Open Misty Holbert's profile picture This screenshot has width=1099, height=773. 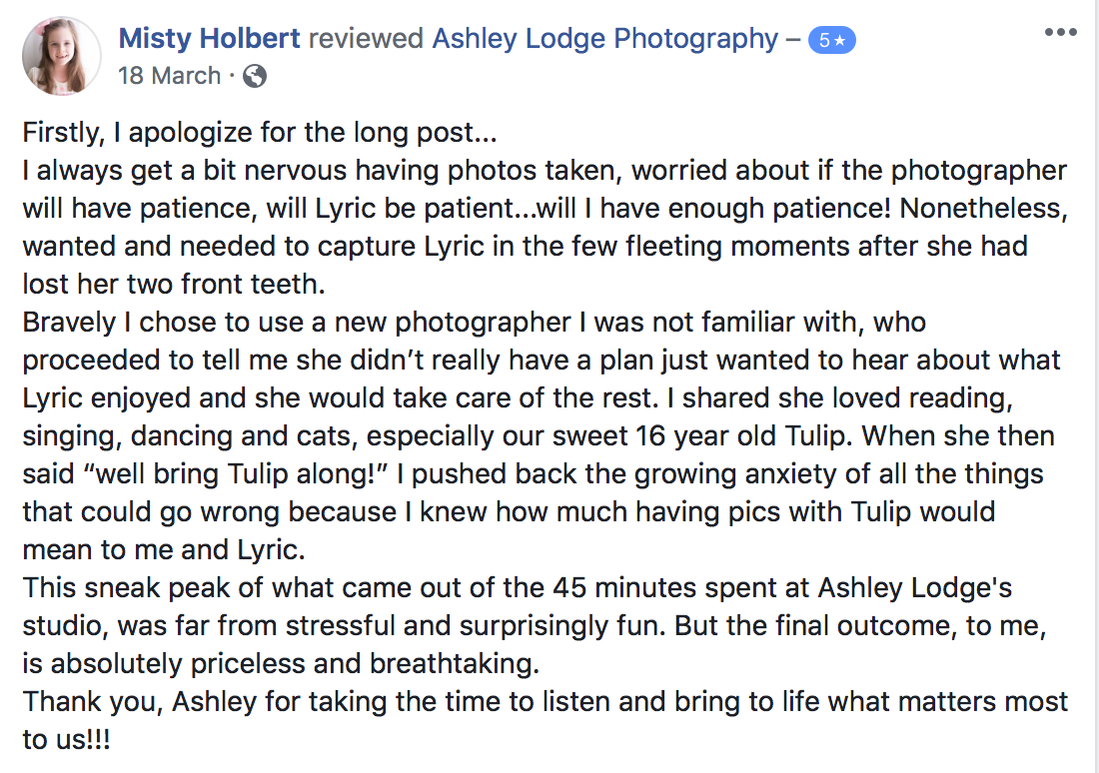click(x=62, y=56)
